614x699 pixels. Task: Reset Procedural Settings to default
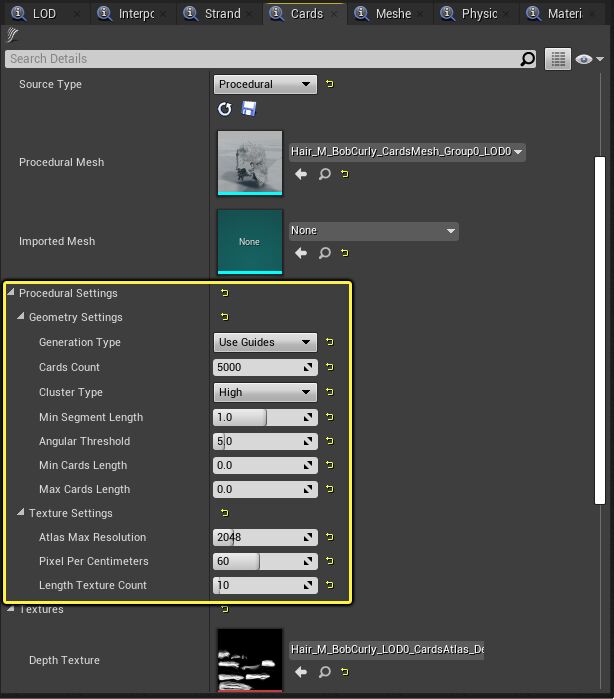point(225,293)
